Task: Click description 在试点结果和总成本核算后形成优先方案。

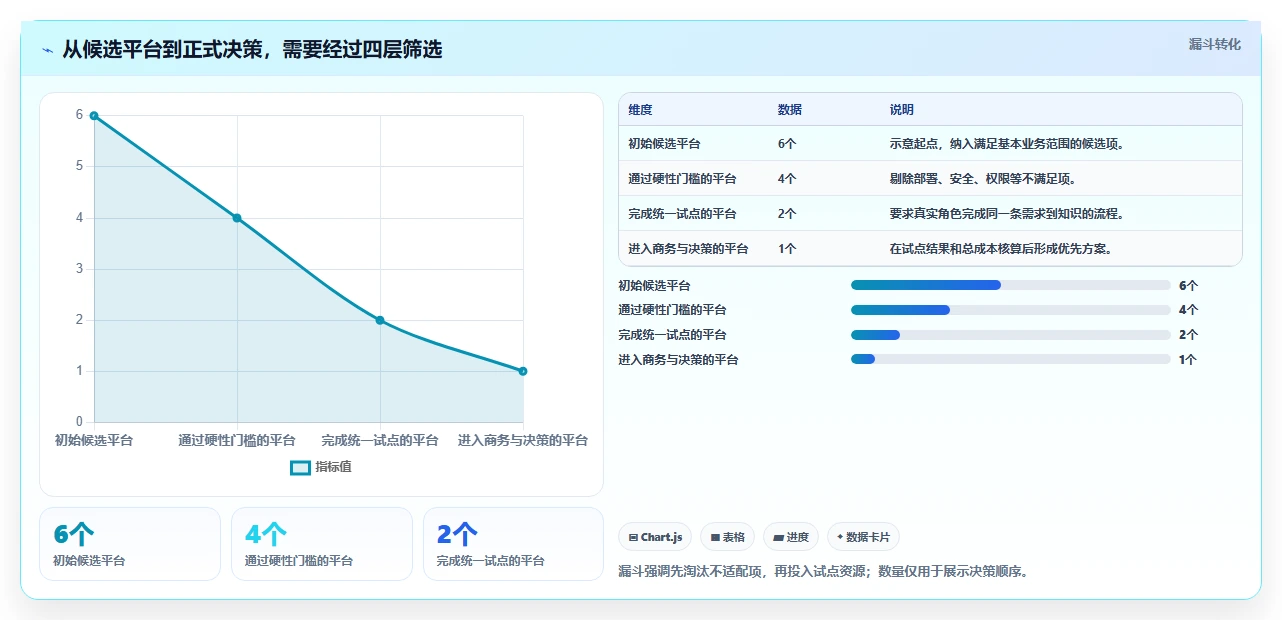Action: coord(1003,249)
